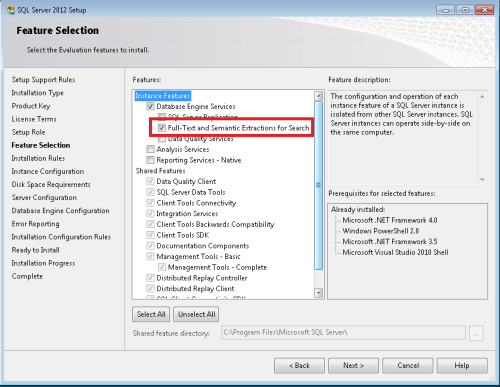Select Error Reporting step
This screenshot has height=387, width=500.
tap(35, 224)
